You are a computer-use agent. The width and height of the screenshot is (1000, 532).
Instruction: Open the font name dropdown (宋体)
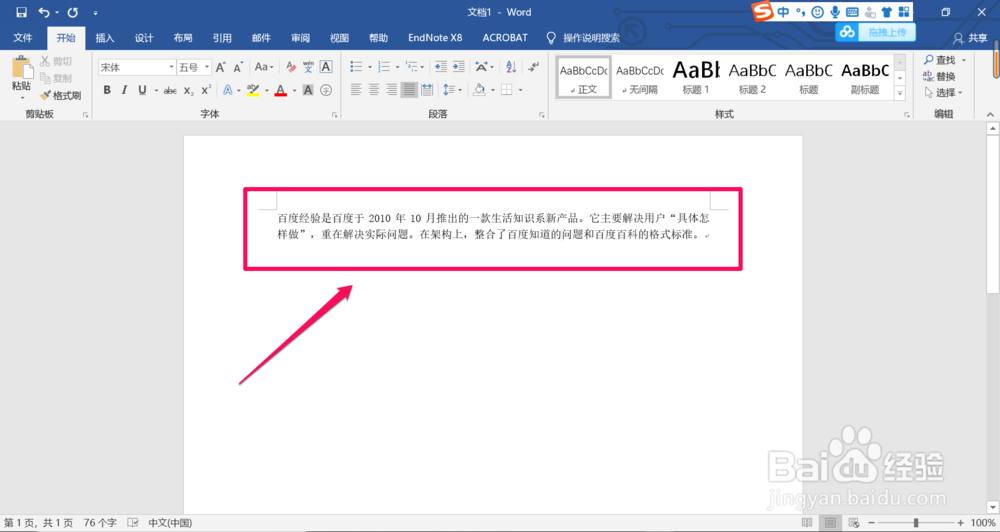click(x=171, y=67)
